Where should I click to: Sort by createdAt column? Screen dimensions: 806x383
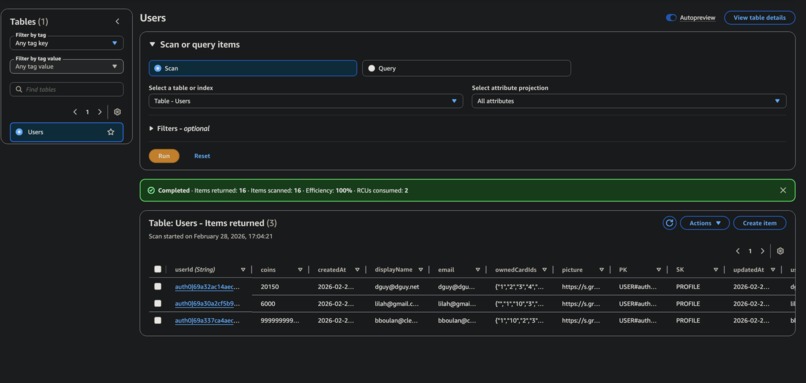(x=357, y=269)
